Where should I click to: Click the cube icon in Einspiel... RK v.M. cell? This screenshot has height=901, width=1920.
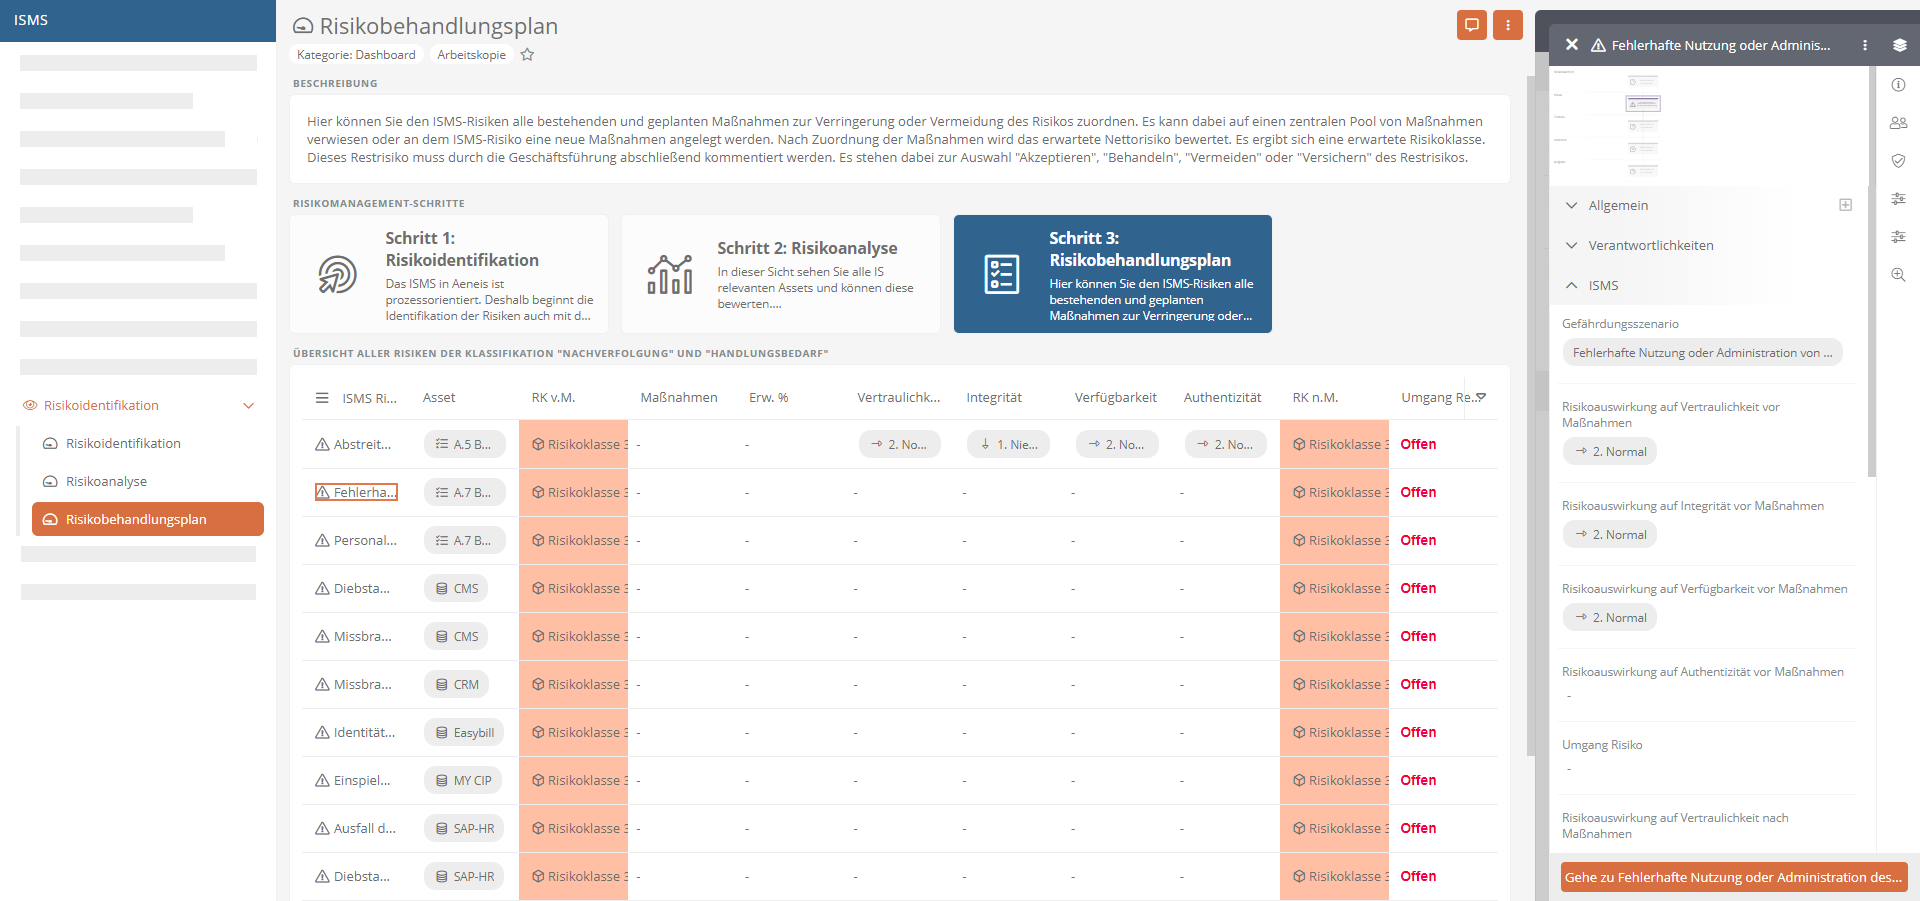pos(538,780)
